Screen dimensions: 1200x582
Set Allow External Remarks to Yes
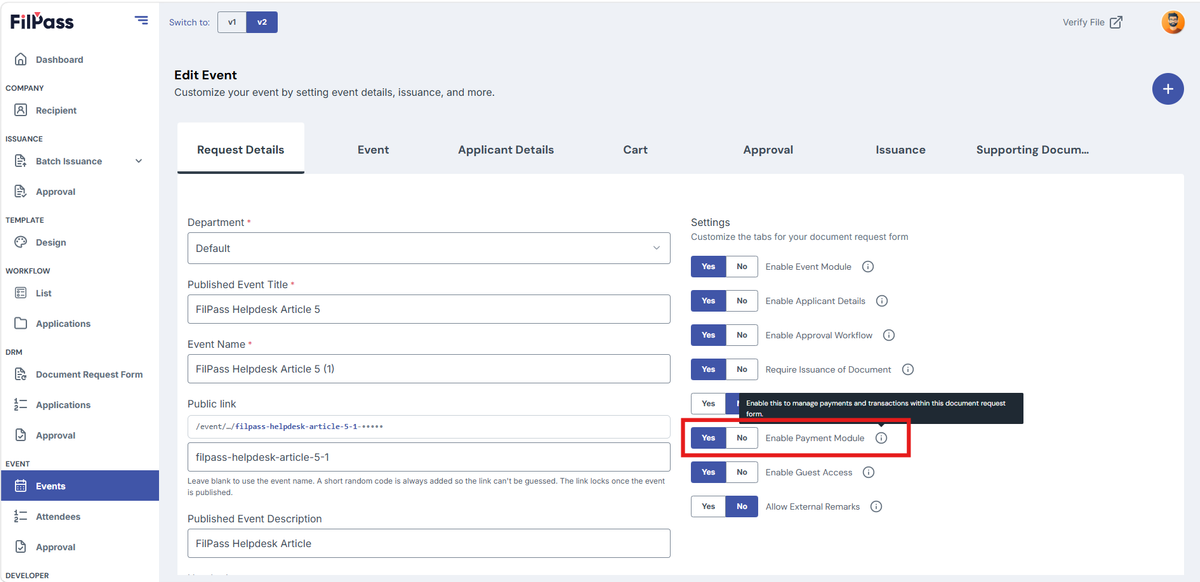[708, 506]
